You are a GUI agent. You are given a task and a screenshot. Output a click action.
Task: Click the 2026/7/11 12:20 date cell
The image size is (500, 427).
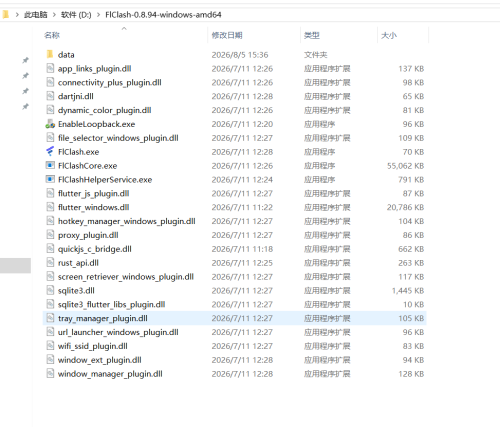[x=242, y=124]
